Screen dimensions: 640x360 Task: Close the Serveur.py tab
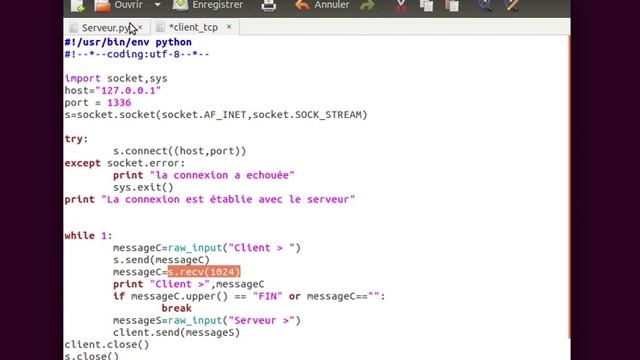point(140,27)
